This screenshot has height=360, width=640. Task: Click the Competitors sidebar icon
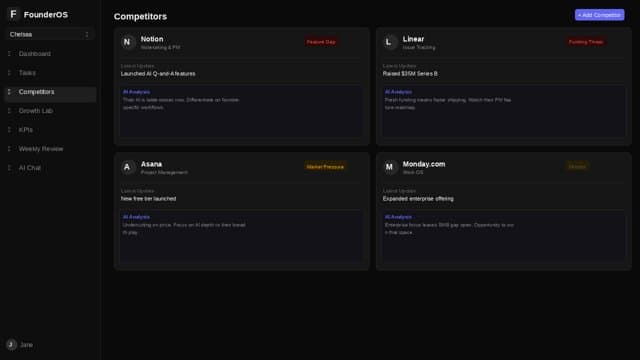(x=9, y=92)
